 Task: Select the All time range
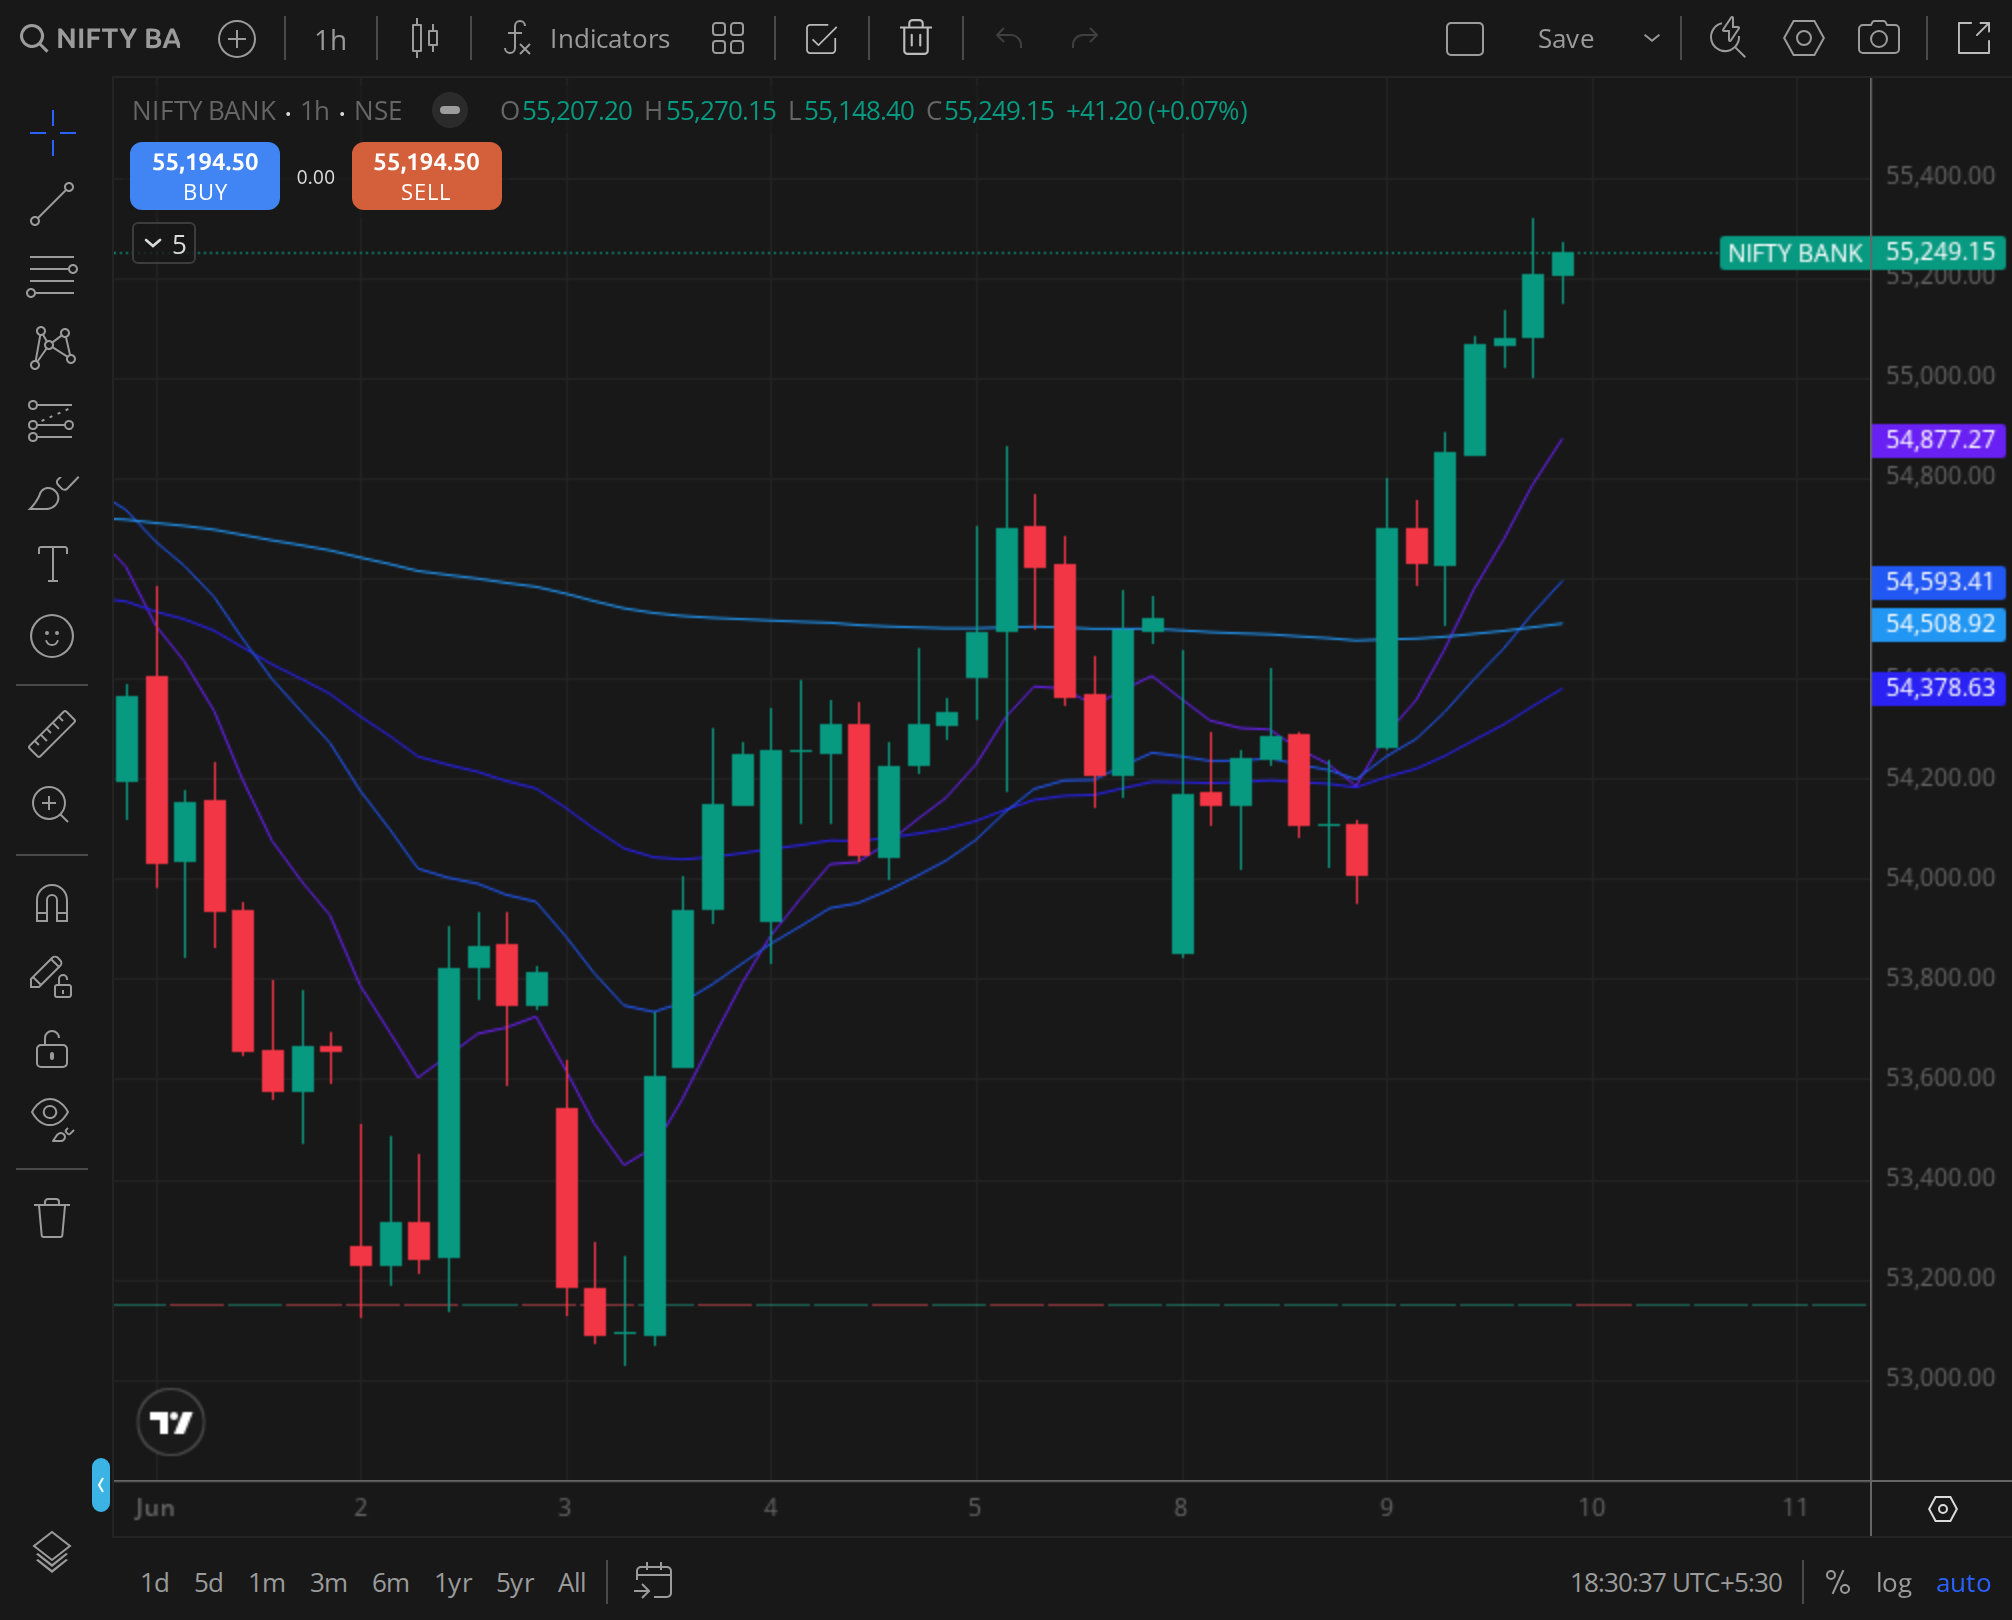point(572,1583)
